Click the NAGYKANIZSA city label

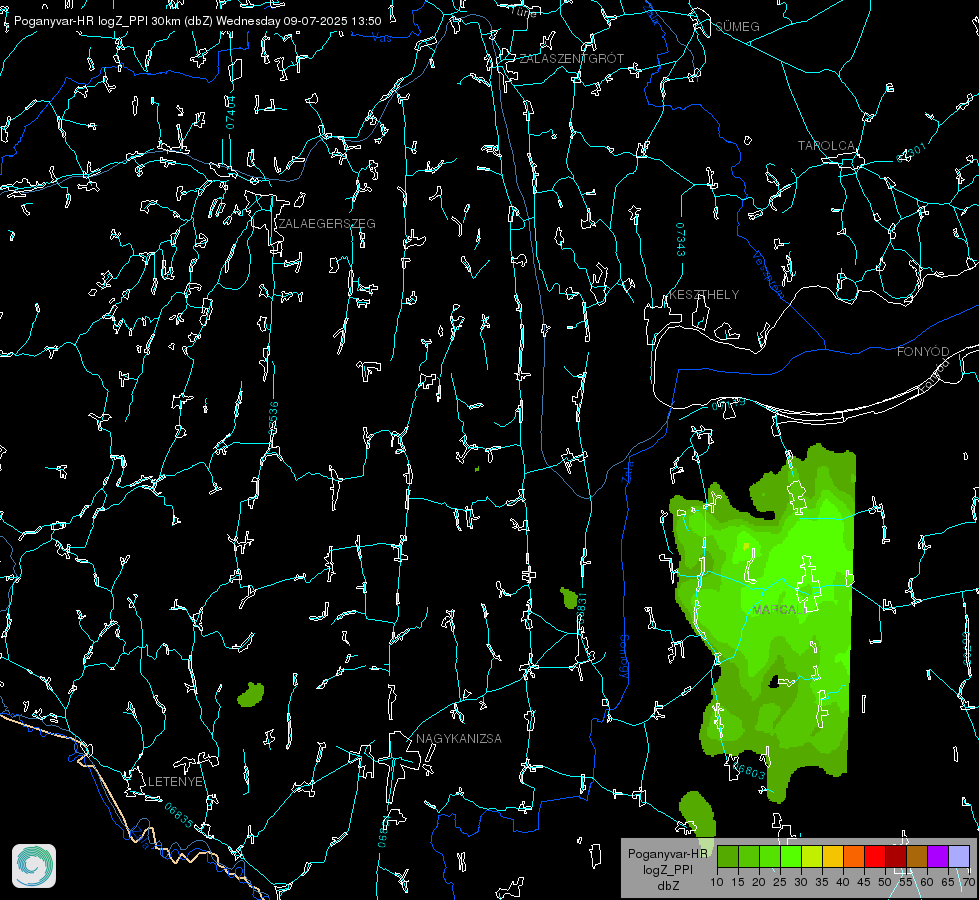[459, 738]
